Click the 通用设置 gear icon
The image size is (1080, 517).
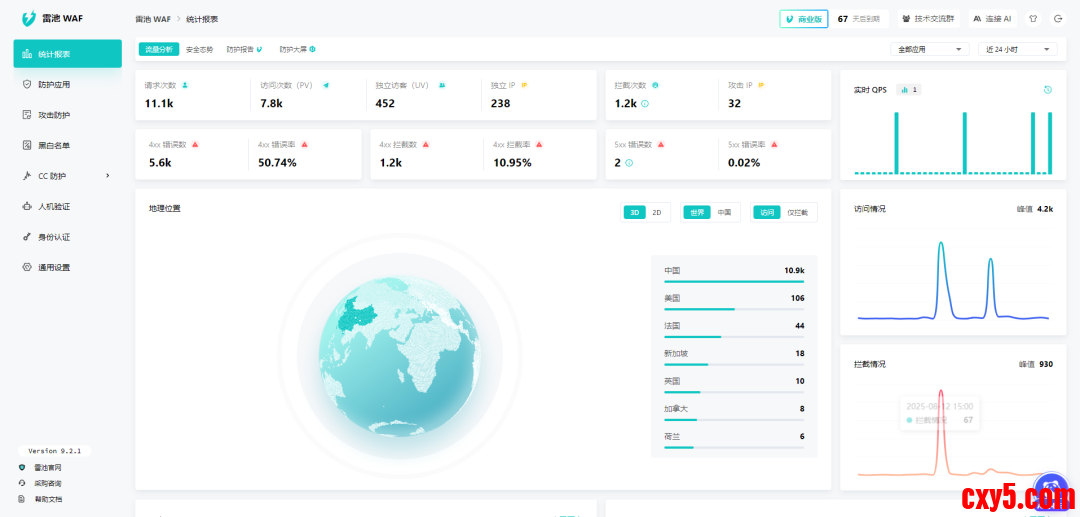click(x=27, y=268)
